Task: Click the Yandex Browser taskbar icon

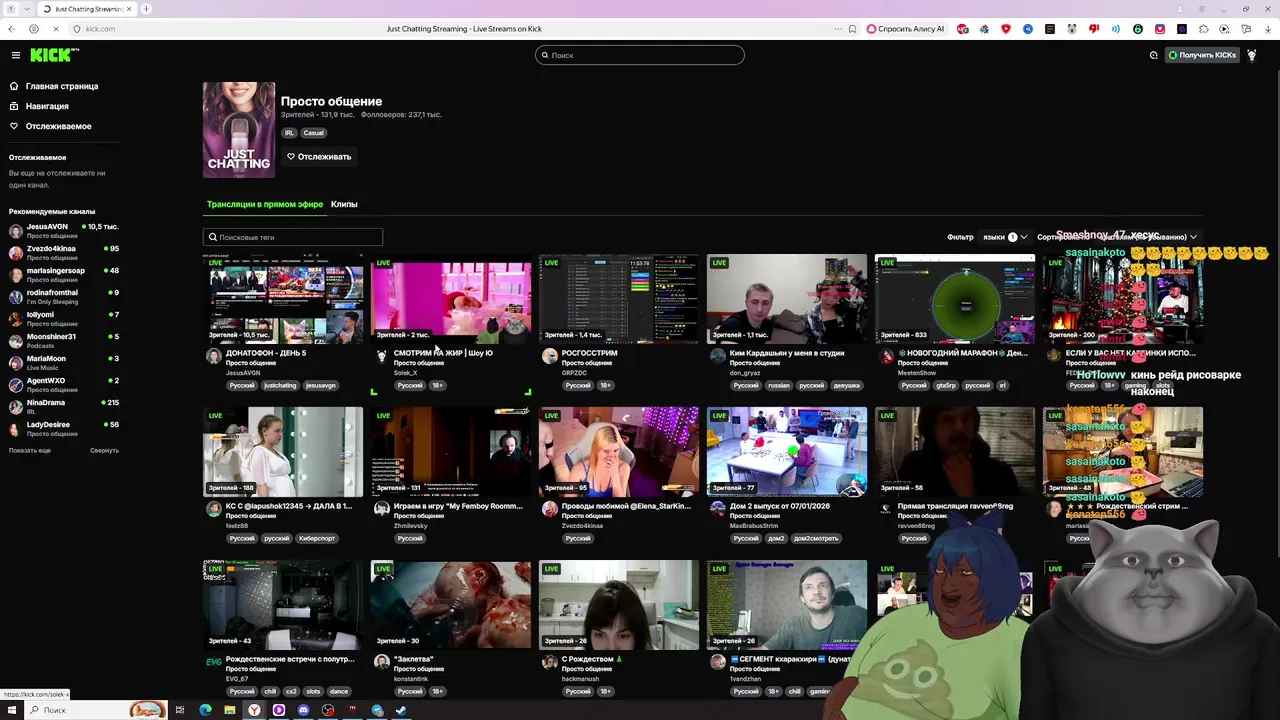Action: (254, 710)
